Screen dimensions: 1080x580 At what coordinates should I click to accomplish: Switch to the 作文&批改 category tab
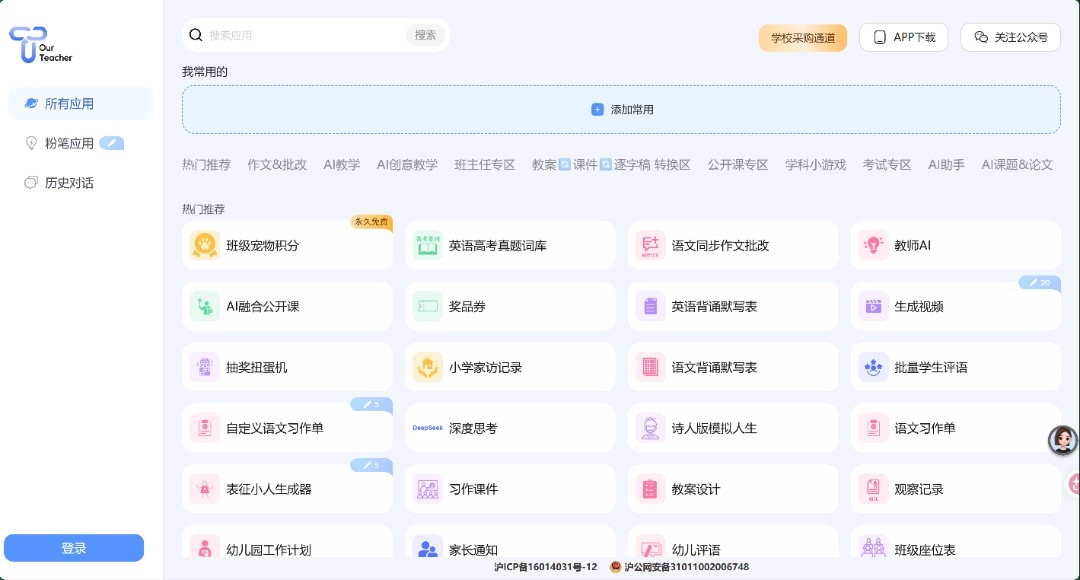pyautogui.click(x=277, y=165)
